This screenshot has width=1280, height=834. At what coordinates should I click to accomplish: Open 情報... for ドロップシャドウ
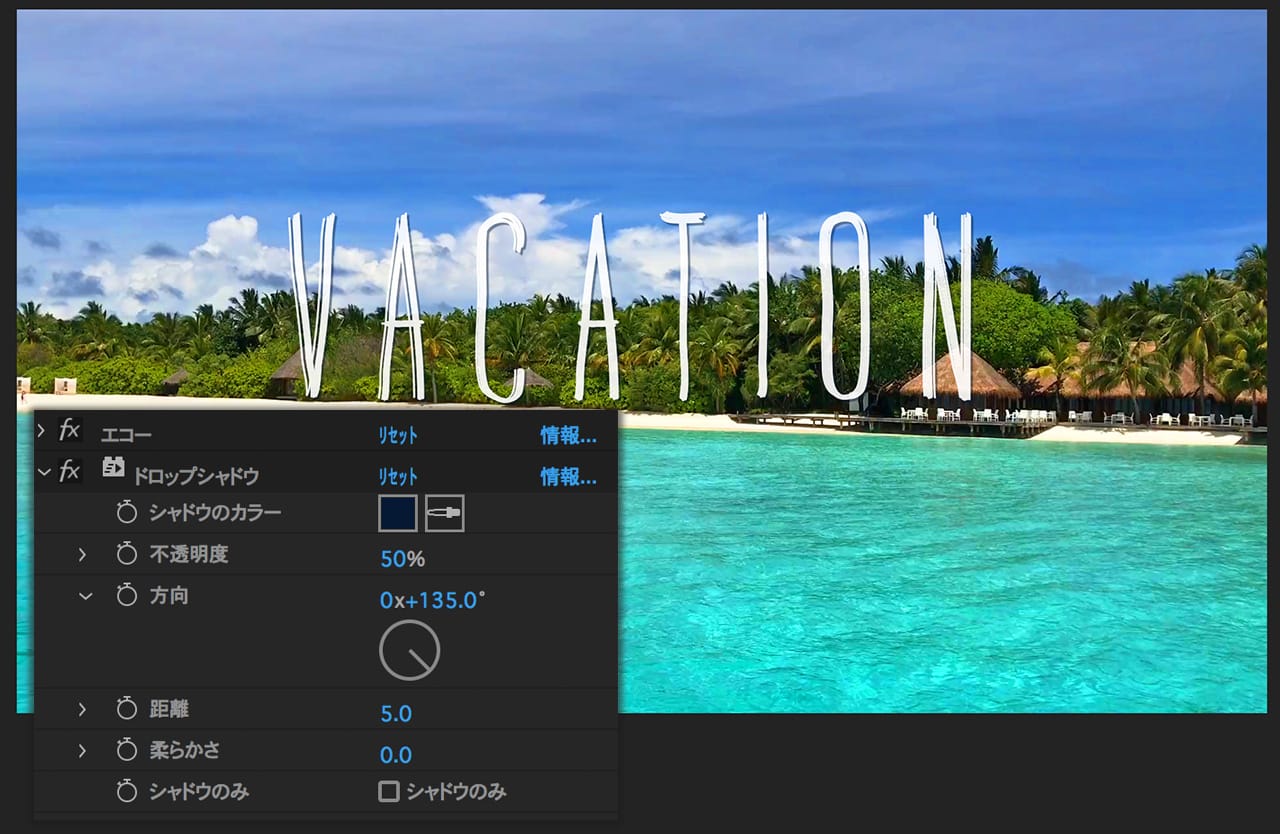(568, 477)
